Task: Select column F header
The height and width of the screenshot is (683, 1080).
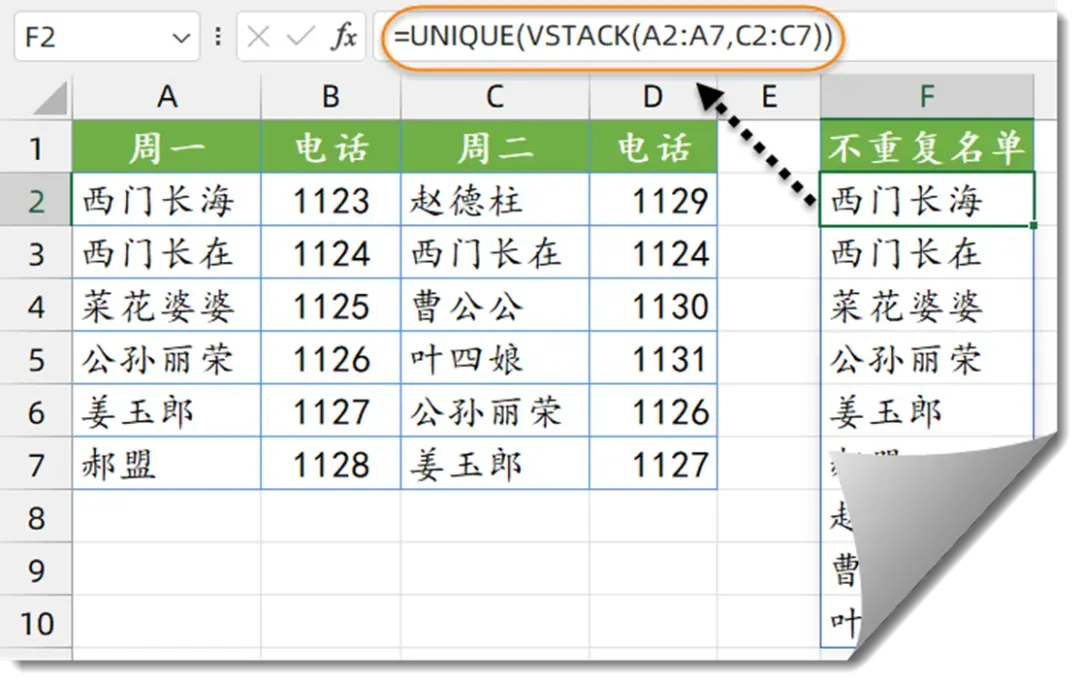Action: (927, 97)
